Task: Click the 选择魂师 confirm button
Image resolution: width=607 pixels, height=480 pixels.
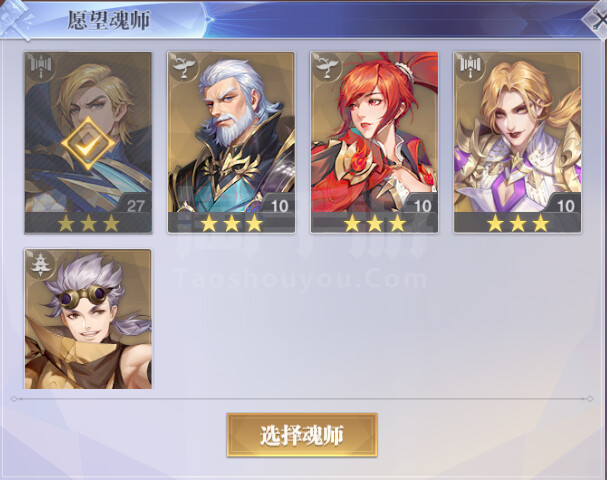Action: 302,435
